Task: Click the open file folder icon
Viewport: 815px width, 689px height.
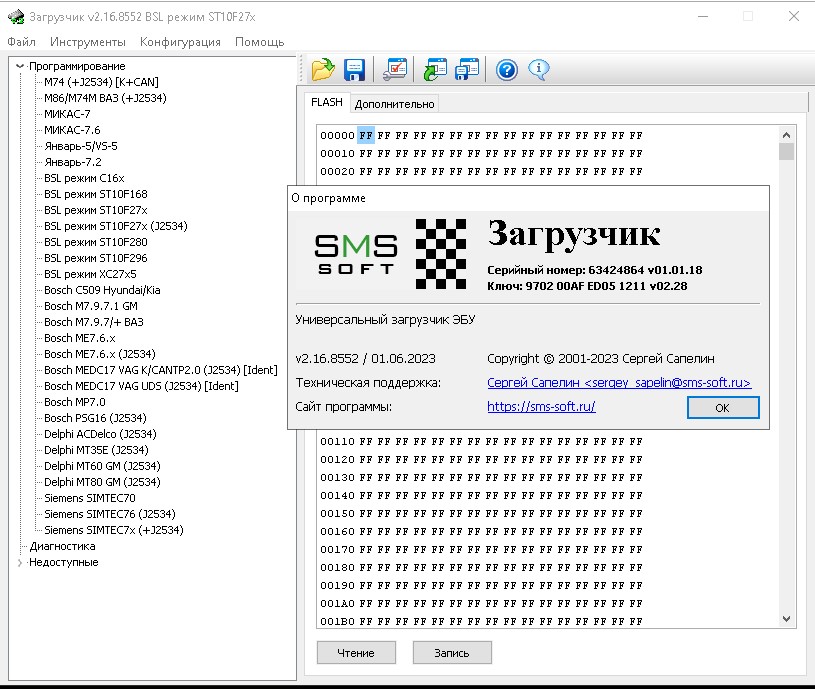Action: (322, 69)
